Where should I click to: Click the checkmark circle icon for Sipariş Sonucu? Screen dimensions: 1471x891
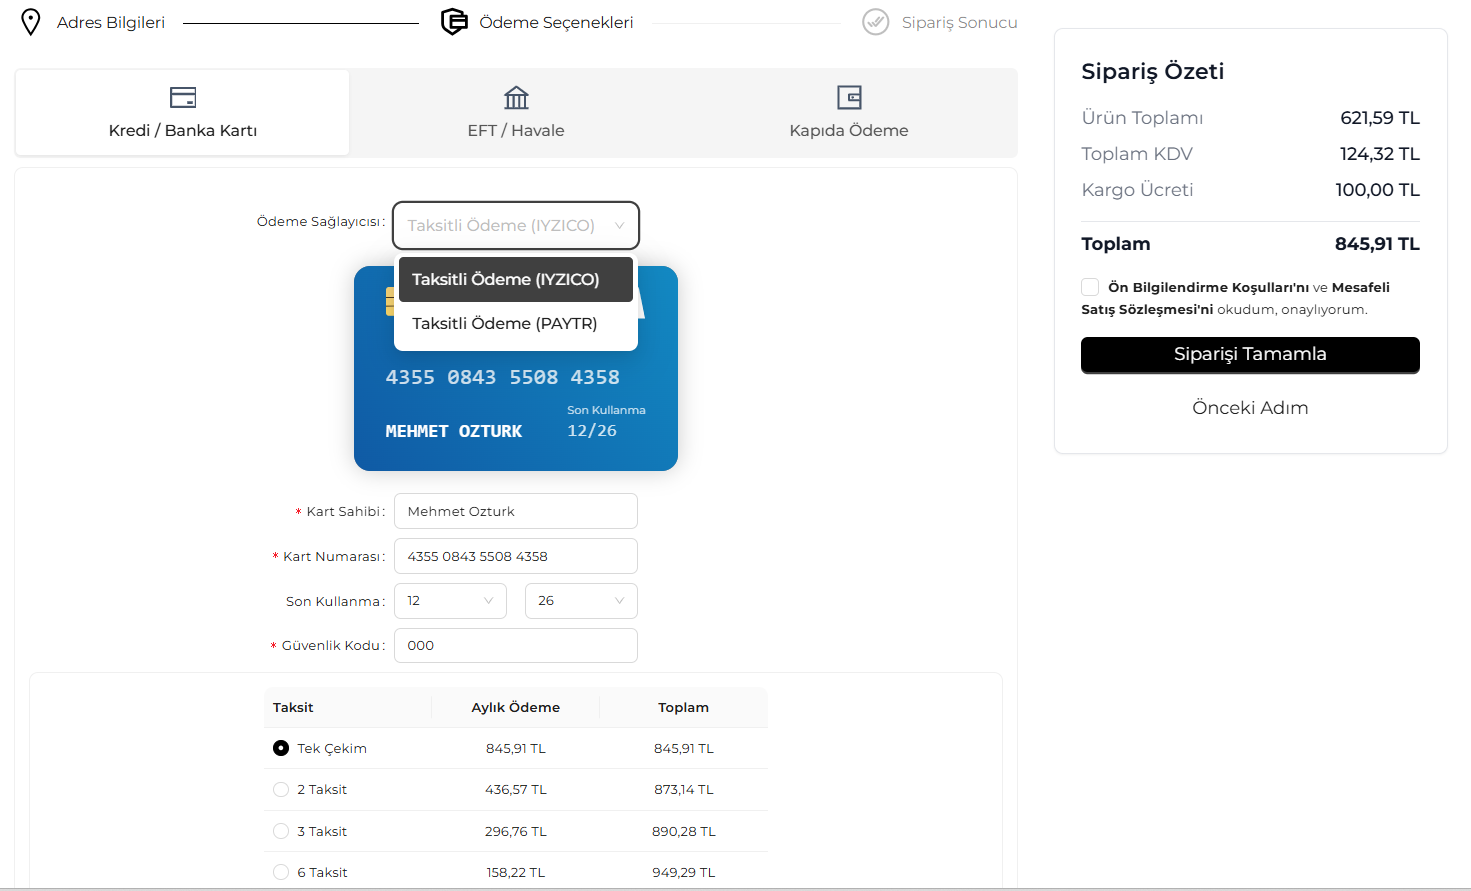[876, 22]
